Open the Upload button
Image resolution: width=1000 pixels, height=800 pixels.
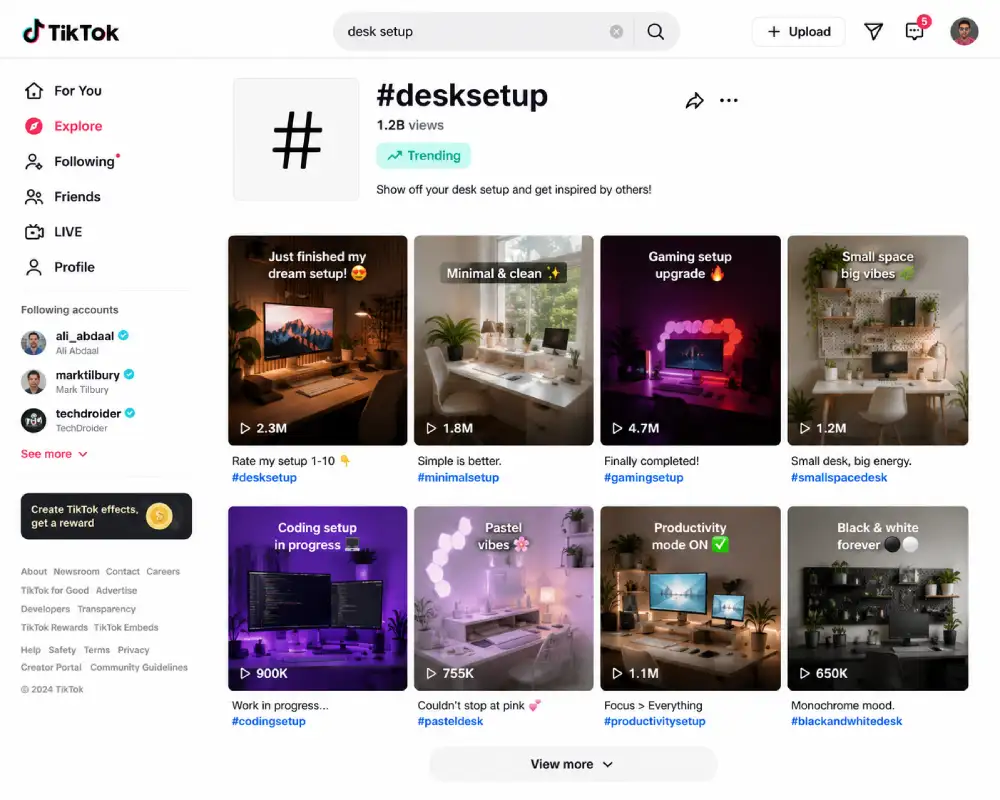tap(798, 31)
